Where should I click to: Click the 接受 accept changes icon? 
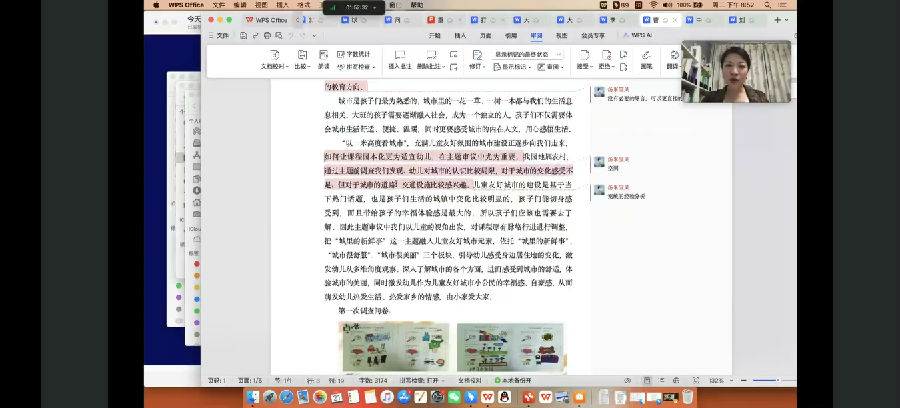(582, 56)
